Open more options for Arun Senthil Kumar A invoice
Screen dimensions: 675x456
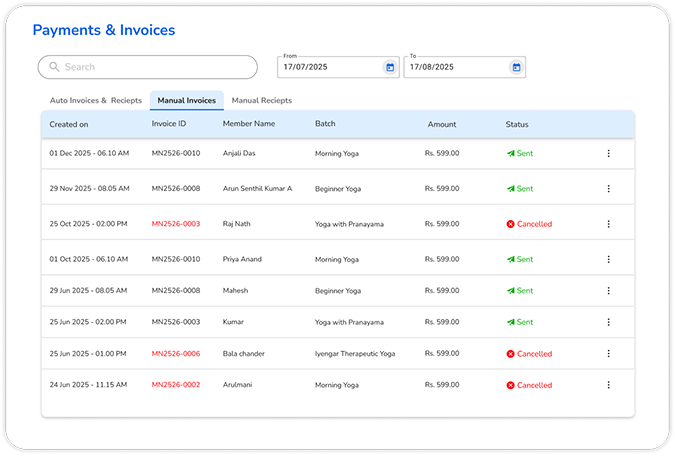click(608, 189)
